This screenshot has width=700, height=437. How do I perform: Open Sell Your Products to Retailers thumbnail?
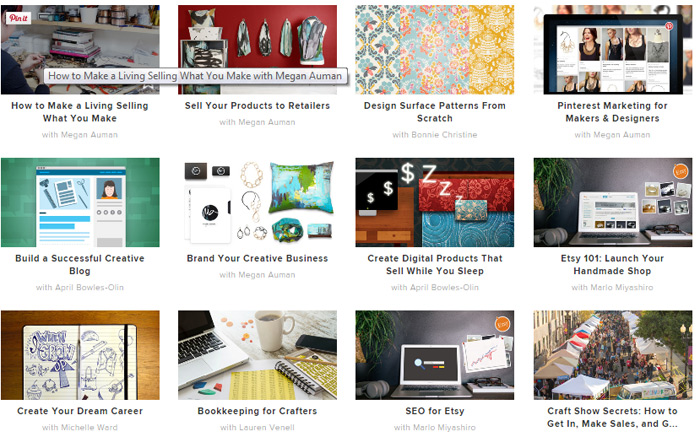click(257, 50)
